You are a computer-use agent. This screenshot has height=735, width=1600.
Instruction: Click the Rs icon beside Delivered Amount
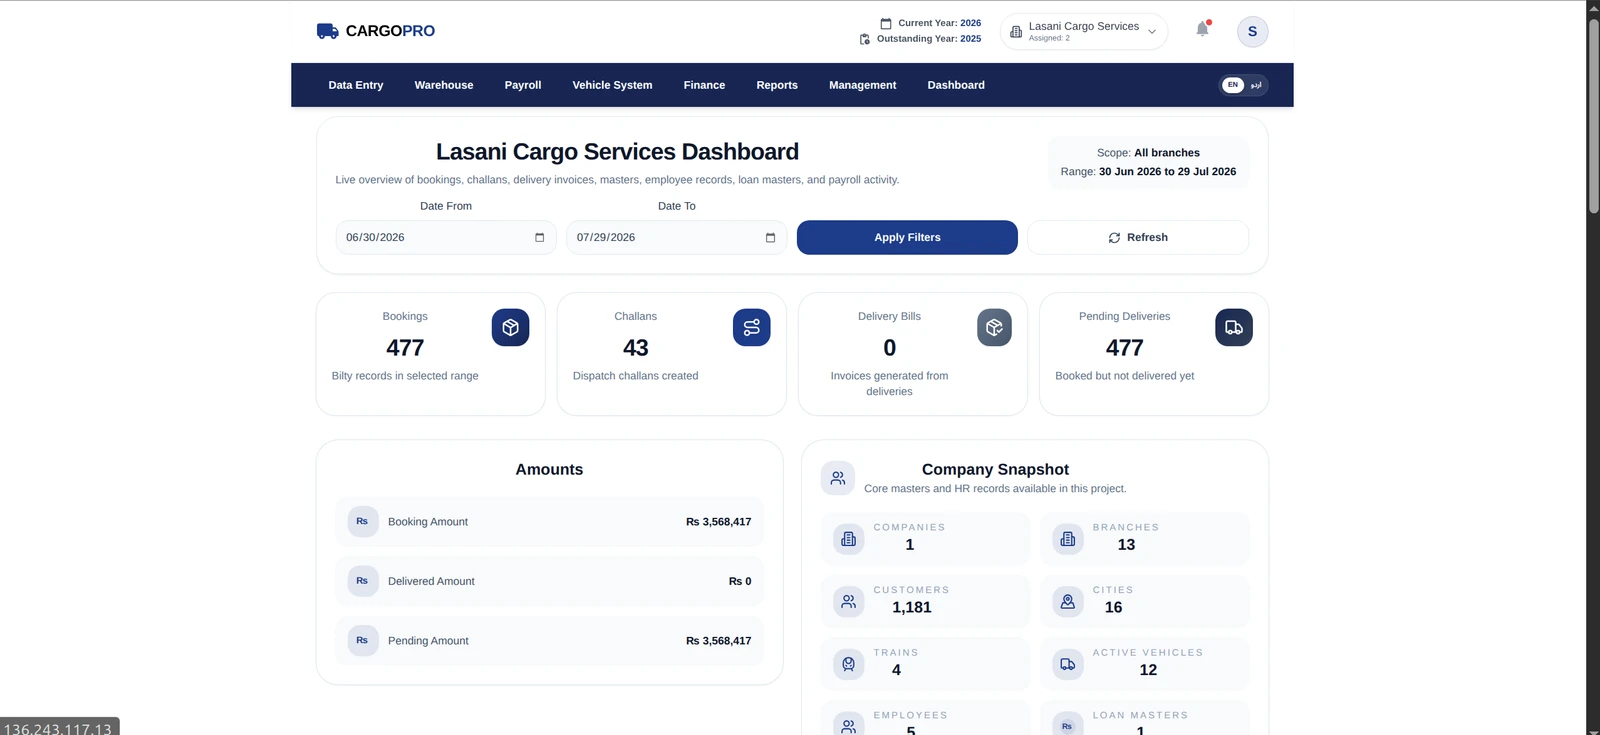pos(362,581)
